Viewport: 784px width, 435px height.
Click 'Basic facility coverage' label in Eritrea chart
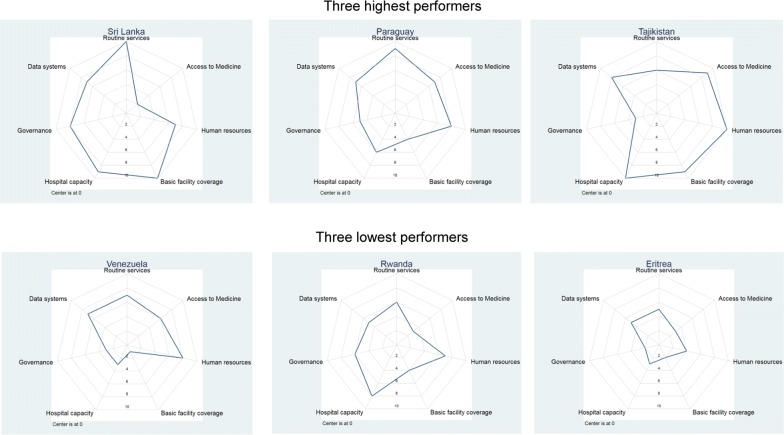click(x=723, y=412)
